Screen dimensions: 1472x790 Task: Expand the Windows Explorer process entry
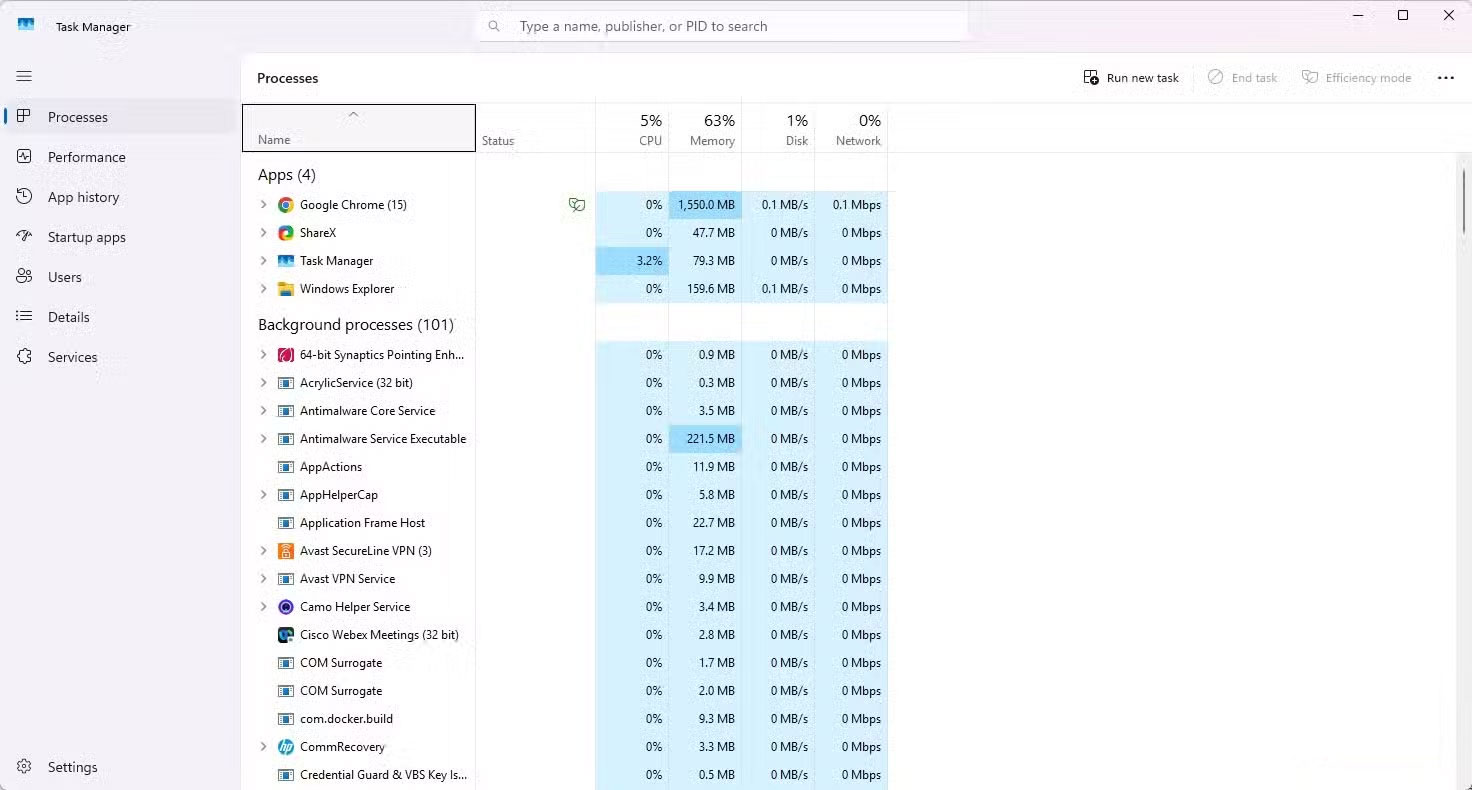pos(263,288)
